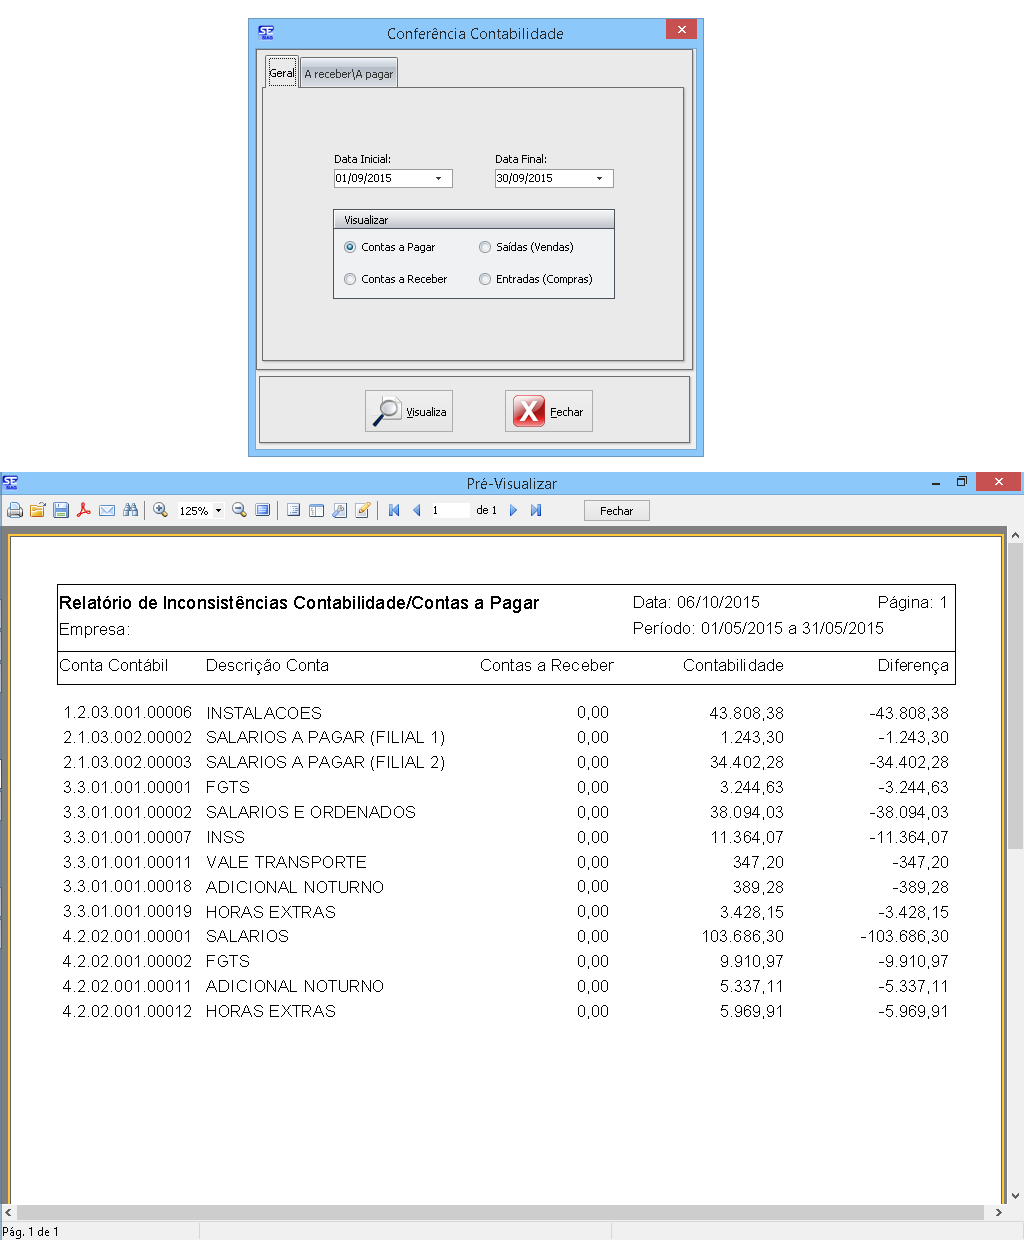Send report by email icon

coord(107,511)
